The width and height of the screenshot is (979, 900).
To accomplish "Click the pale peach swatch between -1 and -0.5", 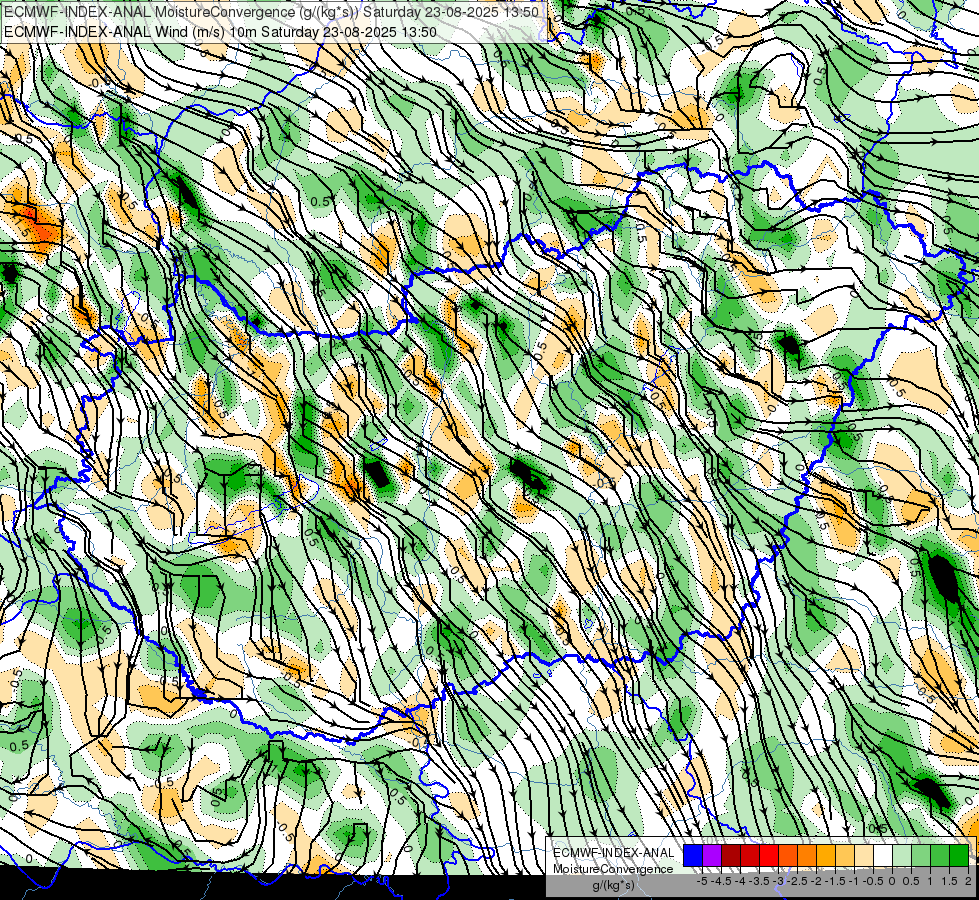I will click(864, 855).
